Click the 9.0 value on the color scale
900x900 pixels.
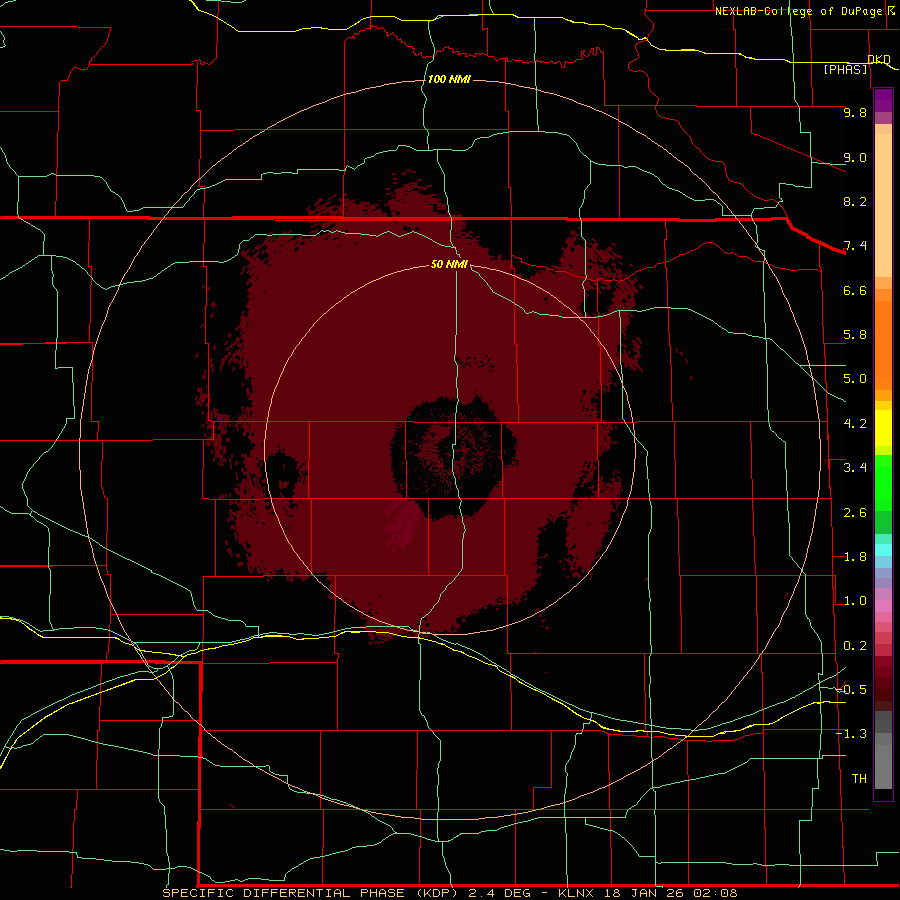coord(855,157)
